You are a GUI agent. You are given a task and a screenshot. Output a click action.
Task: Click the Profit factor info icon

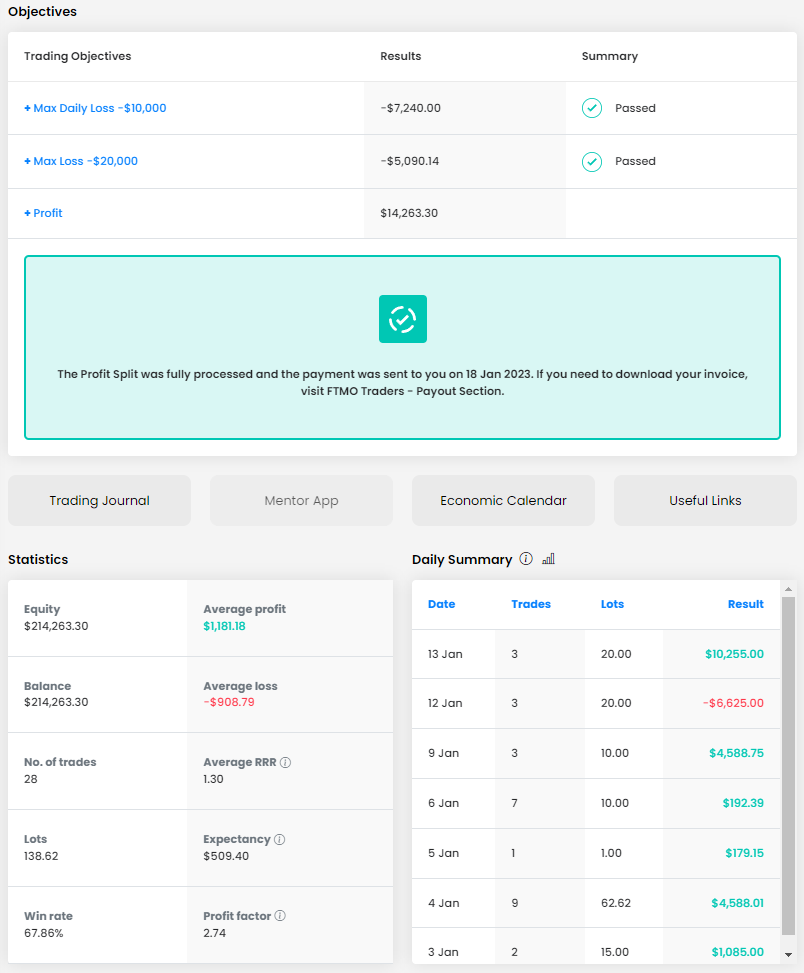[x=280, y=916]
